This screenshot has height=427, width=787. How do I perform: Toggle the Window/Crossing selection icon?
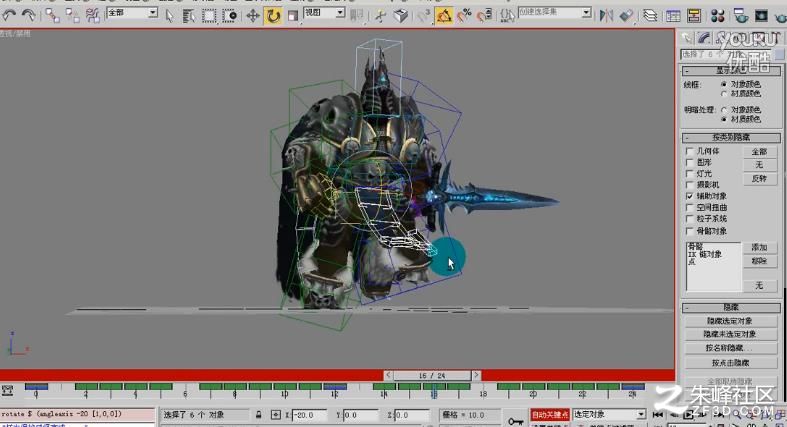click(x=229, y=16)
